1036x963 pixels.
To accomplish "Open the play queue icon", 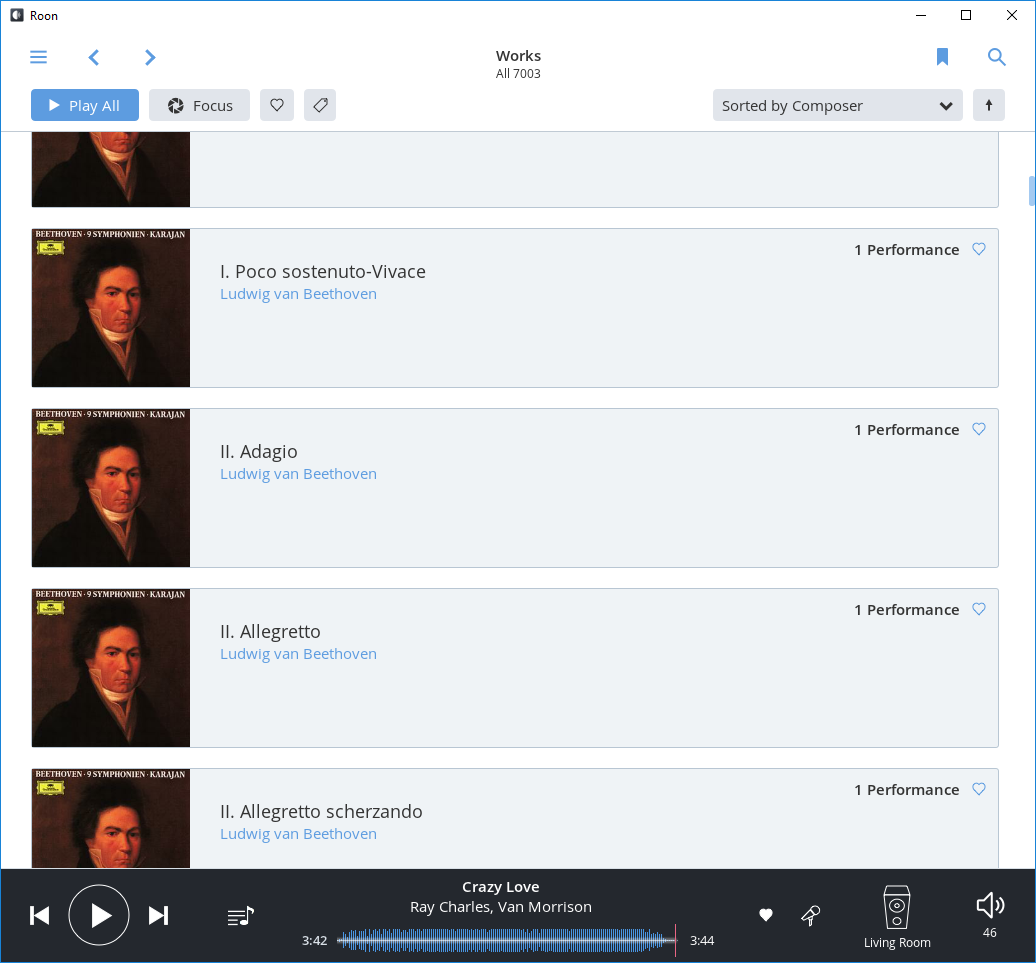I will (240, 916).
